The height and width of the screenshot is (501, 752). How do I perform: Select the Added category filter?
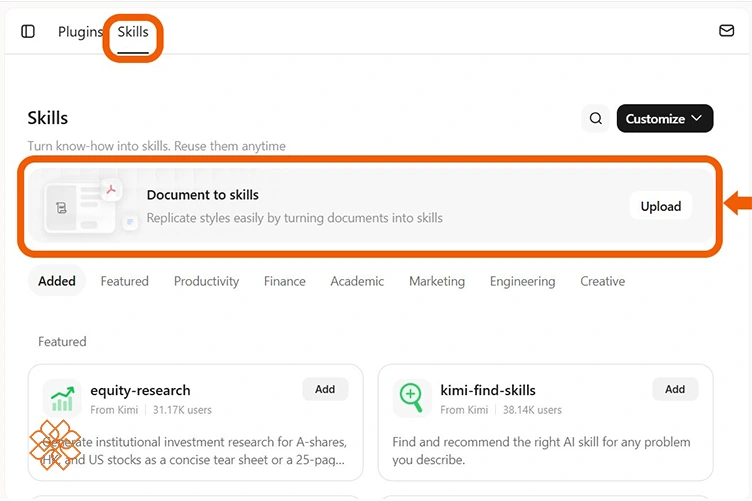tap(57, 281)
